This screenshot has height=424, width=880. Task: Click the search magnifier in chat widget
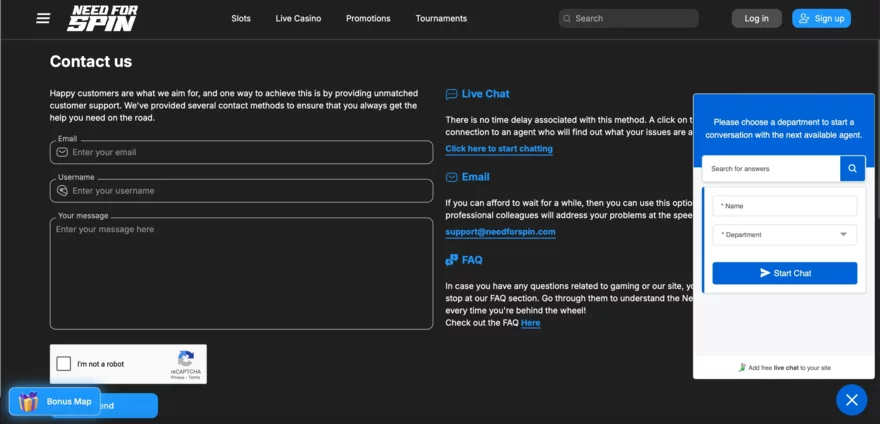[x=852, y=169]
